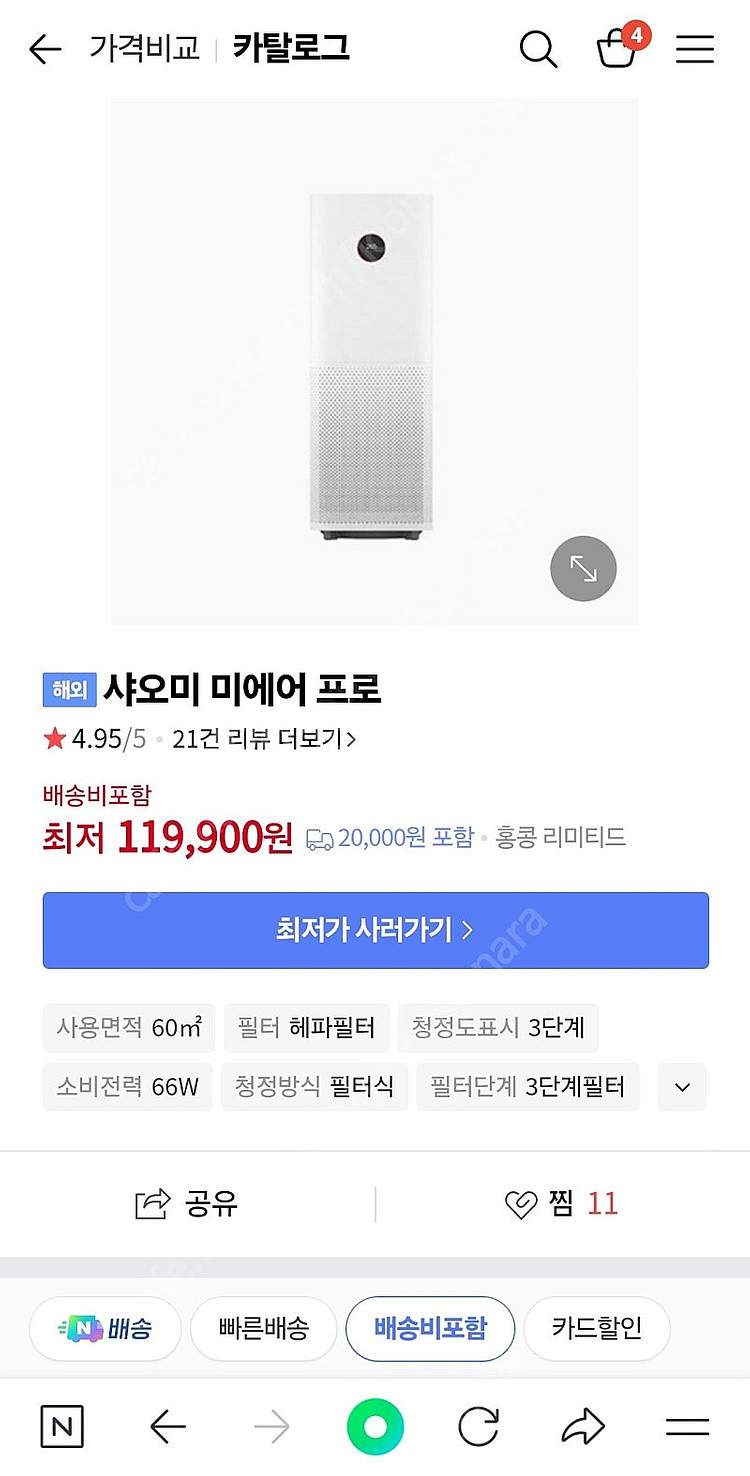The height and width of the screenshot is (1476, 750).
Task: Expand product image to fullscreen
Action: 583,569
